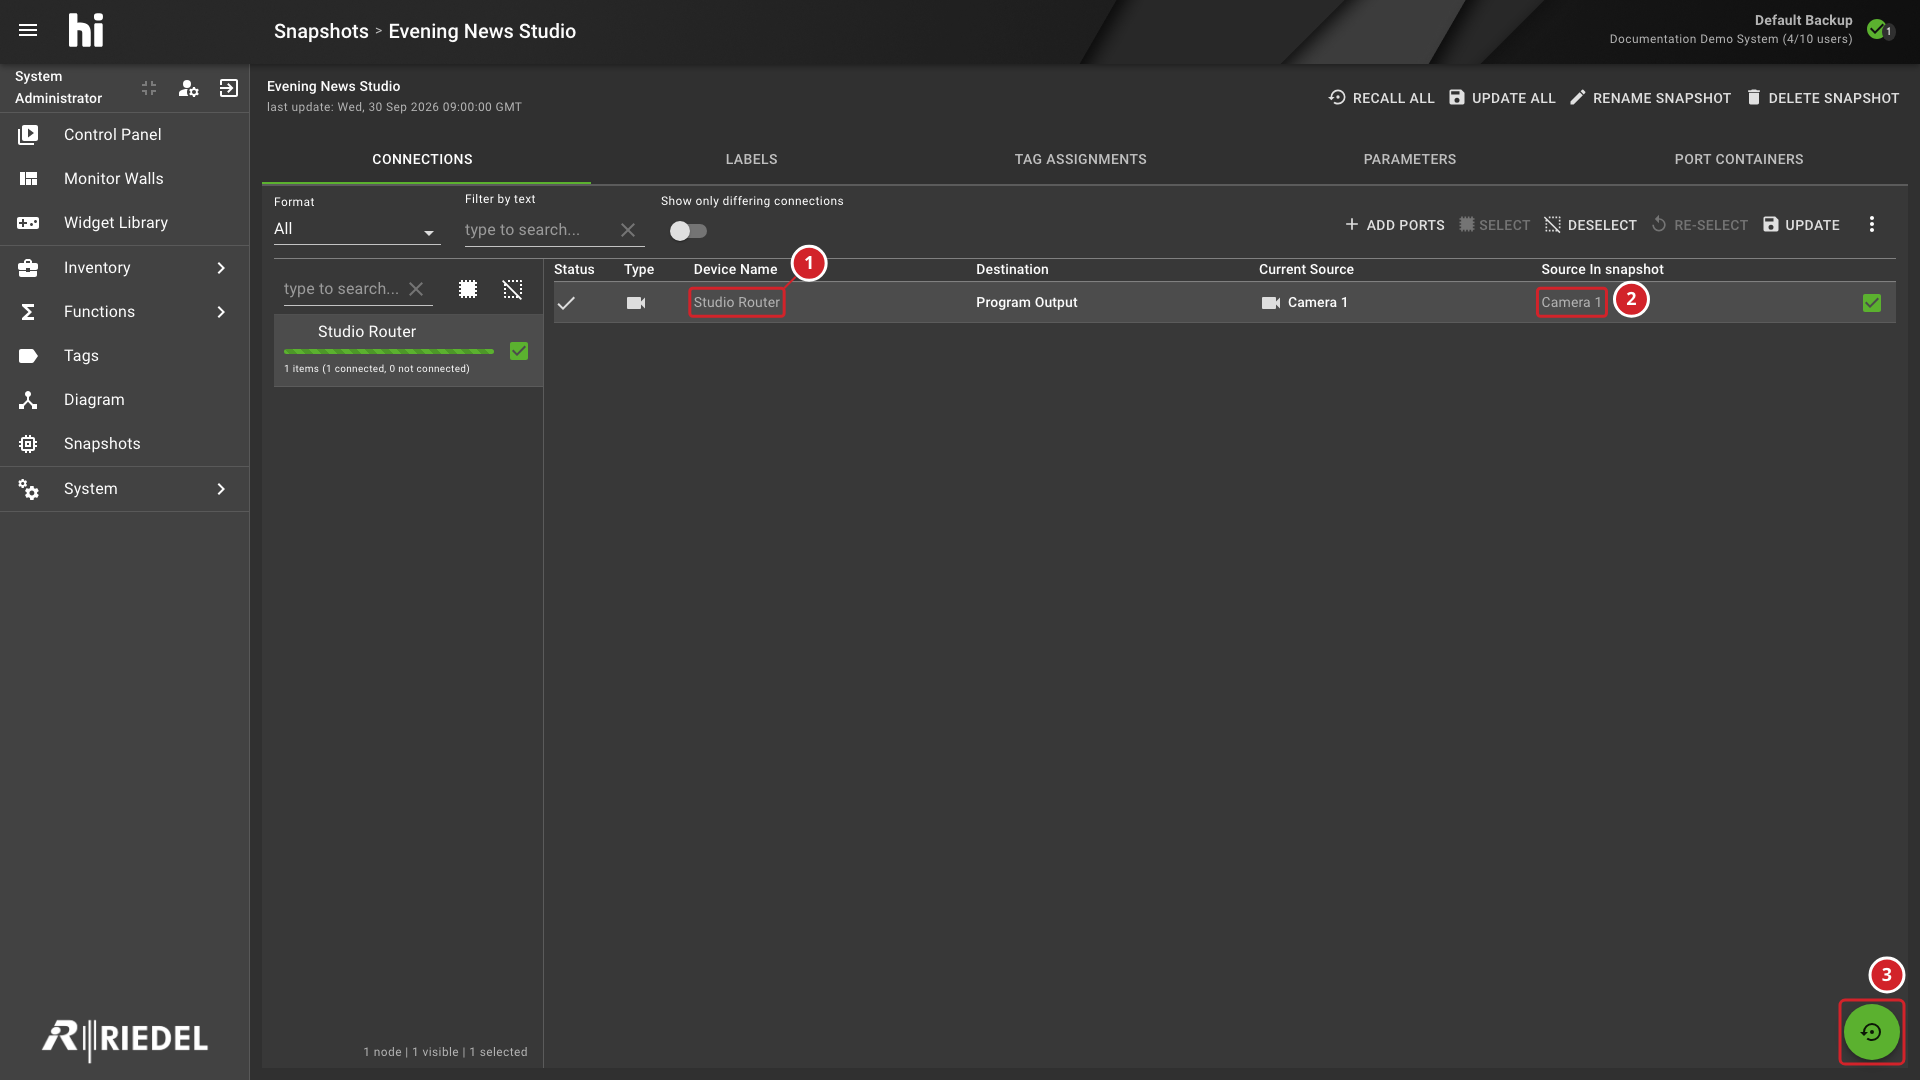Click the Studio Router progress bar

coord(389,351)
